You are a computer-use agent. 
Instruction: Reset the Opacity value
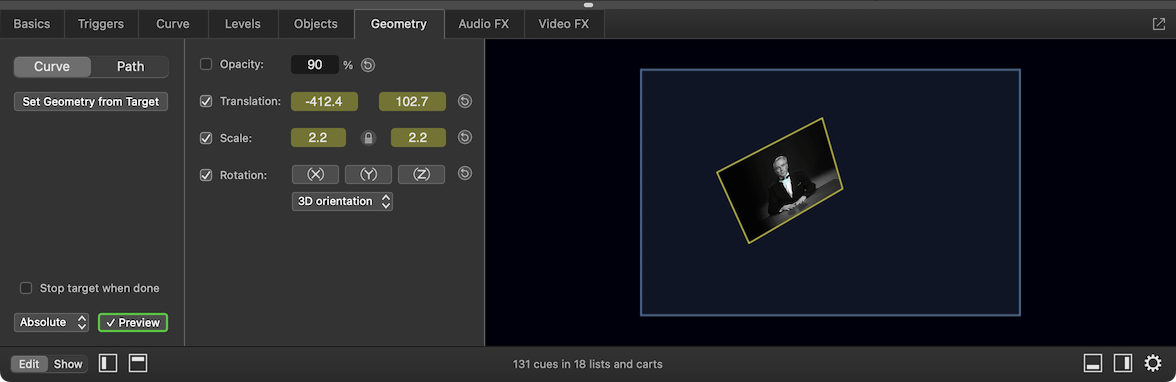pyautogui.click(x=368, y=65)
